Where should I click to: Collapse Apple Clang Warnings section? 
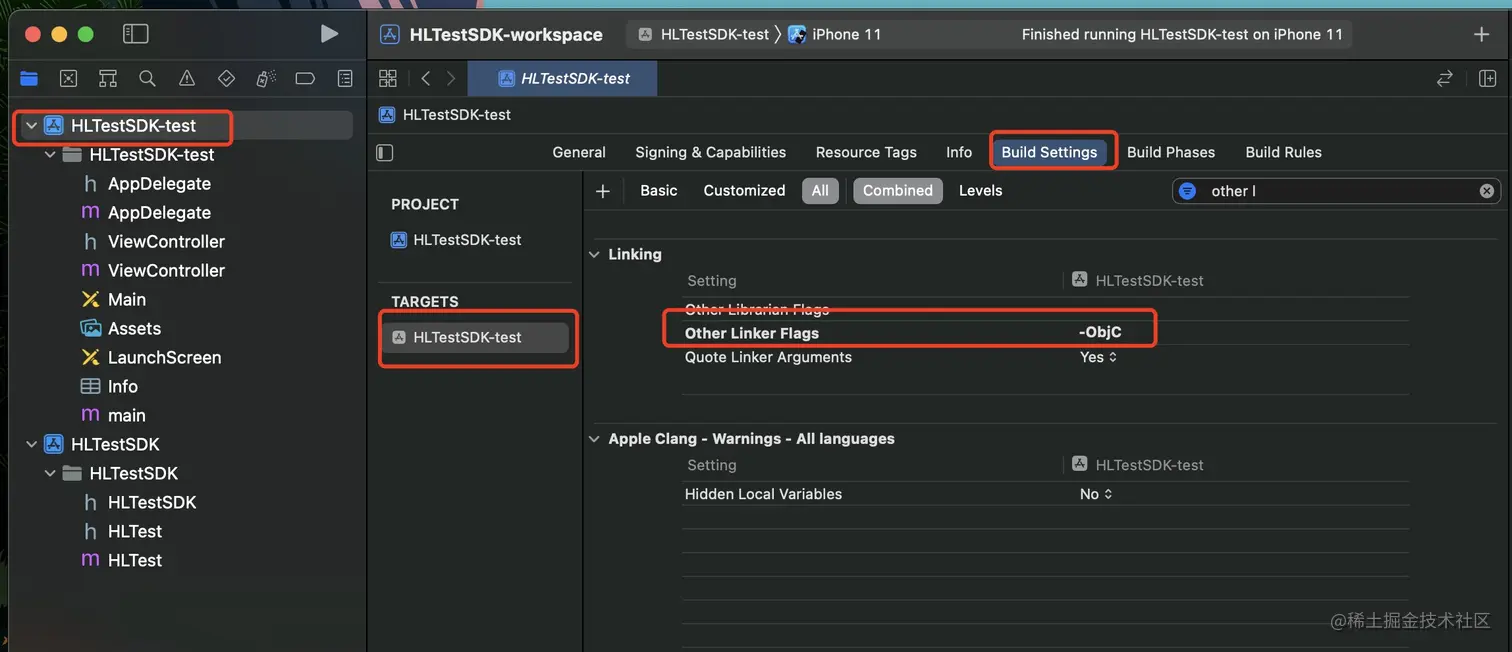point(594,438)
